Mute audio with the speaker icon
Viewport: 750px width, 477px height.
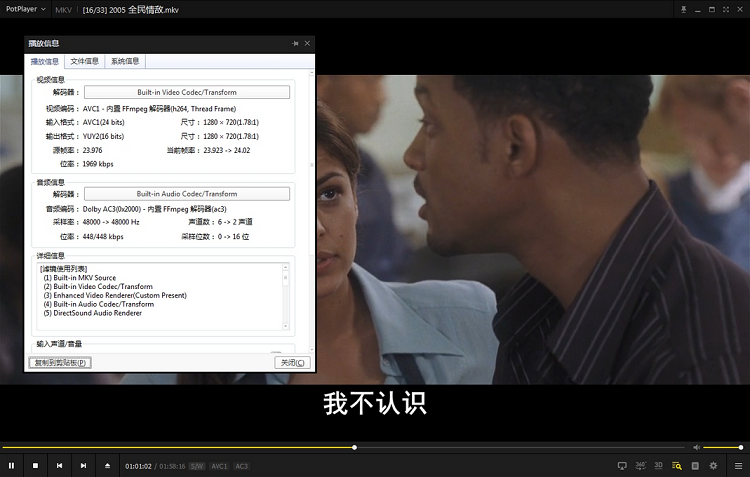(x=697, y=447)
